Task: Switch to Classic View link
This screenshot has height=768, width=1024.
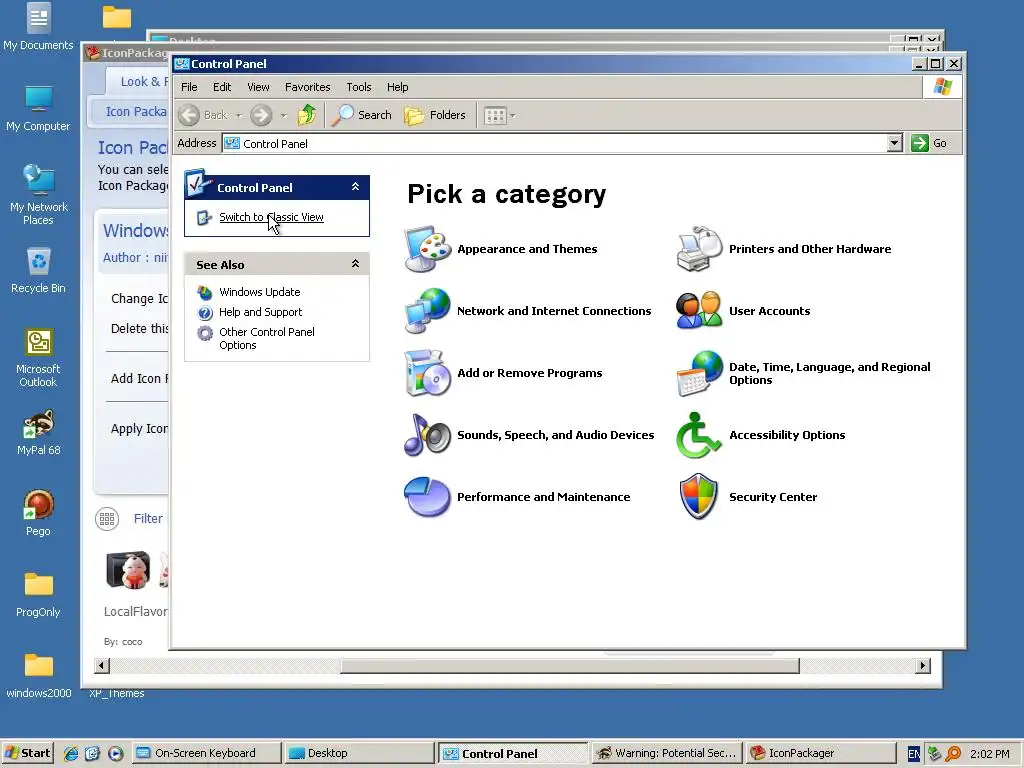Action: coord(271,217)
